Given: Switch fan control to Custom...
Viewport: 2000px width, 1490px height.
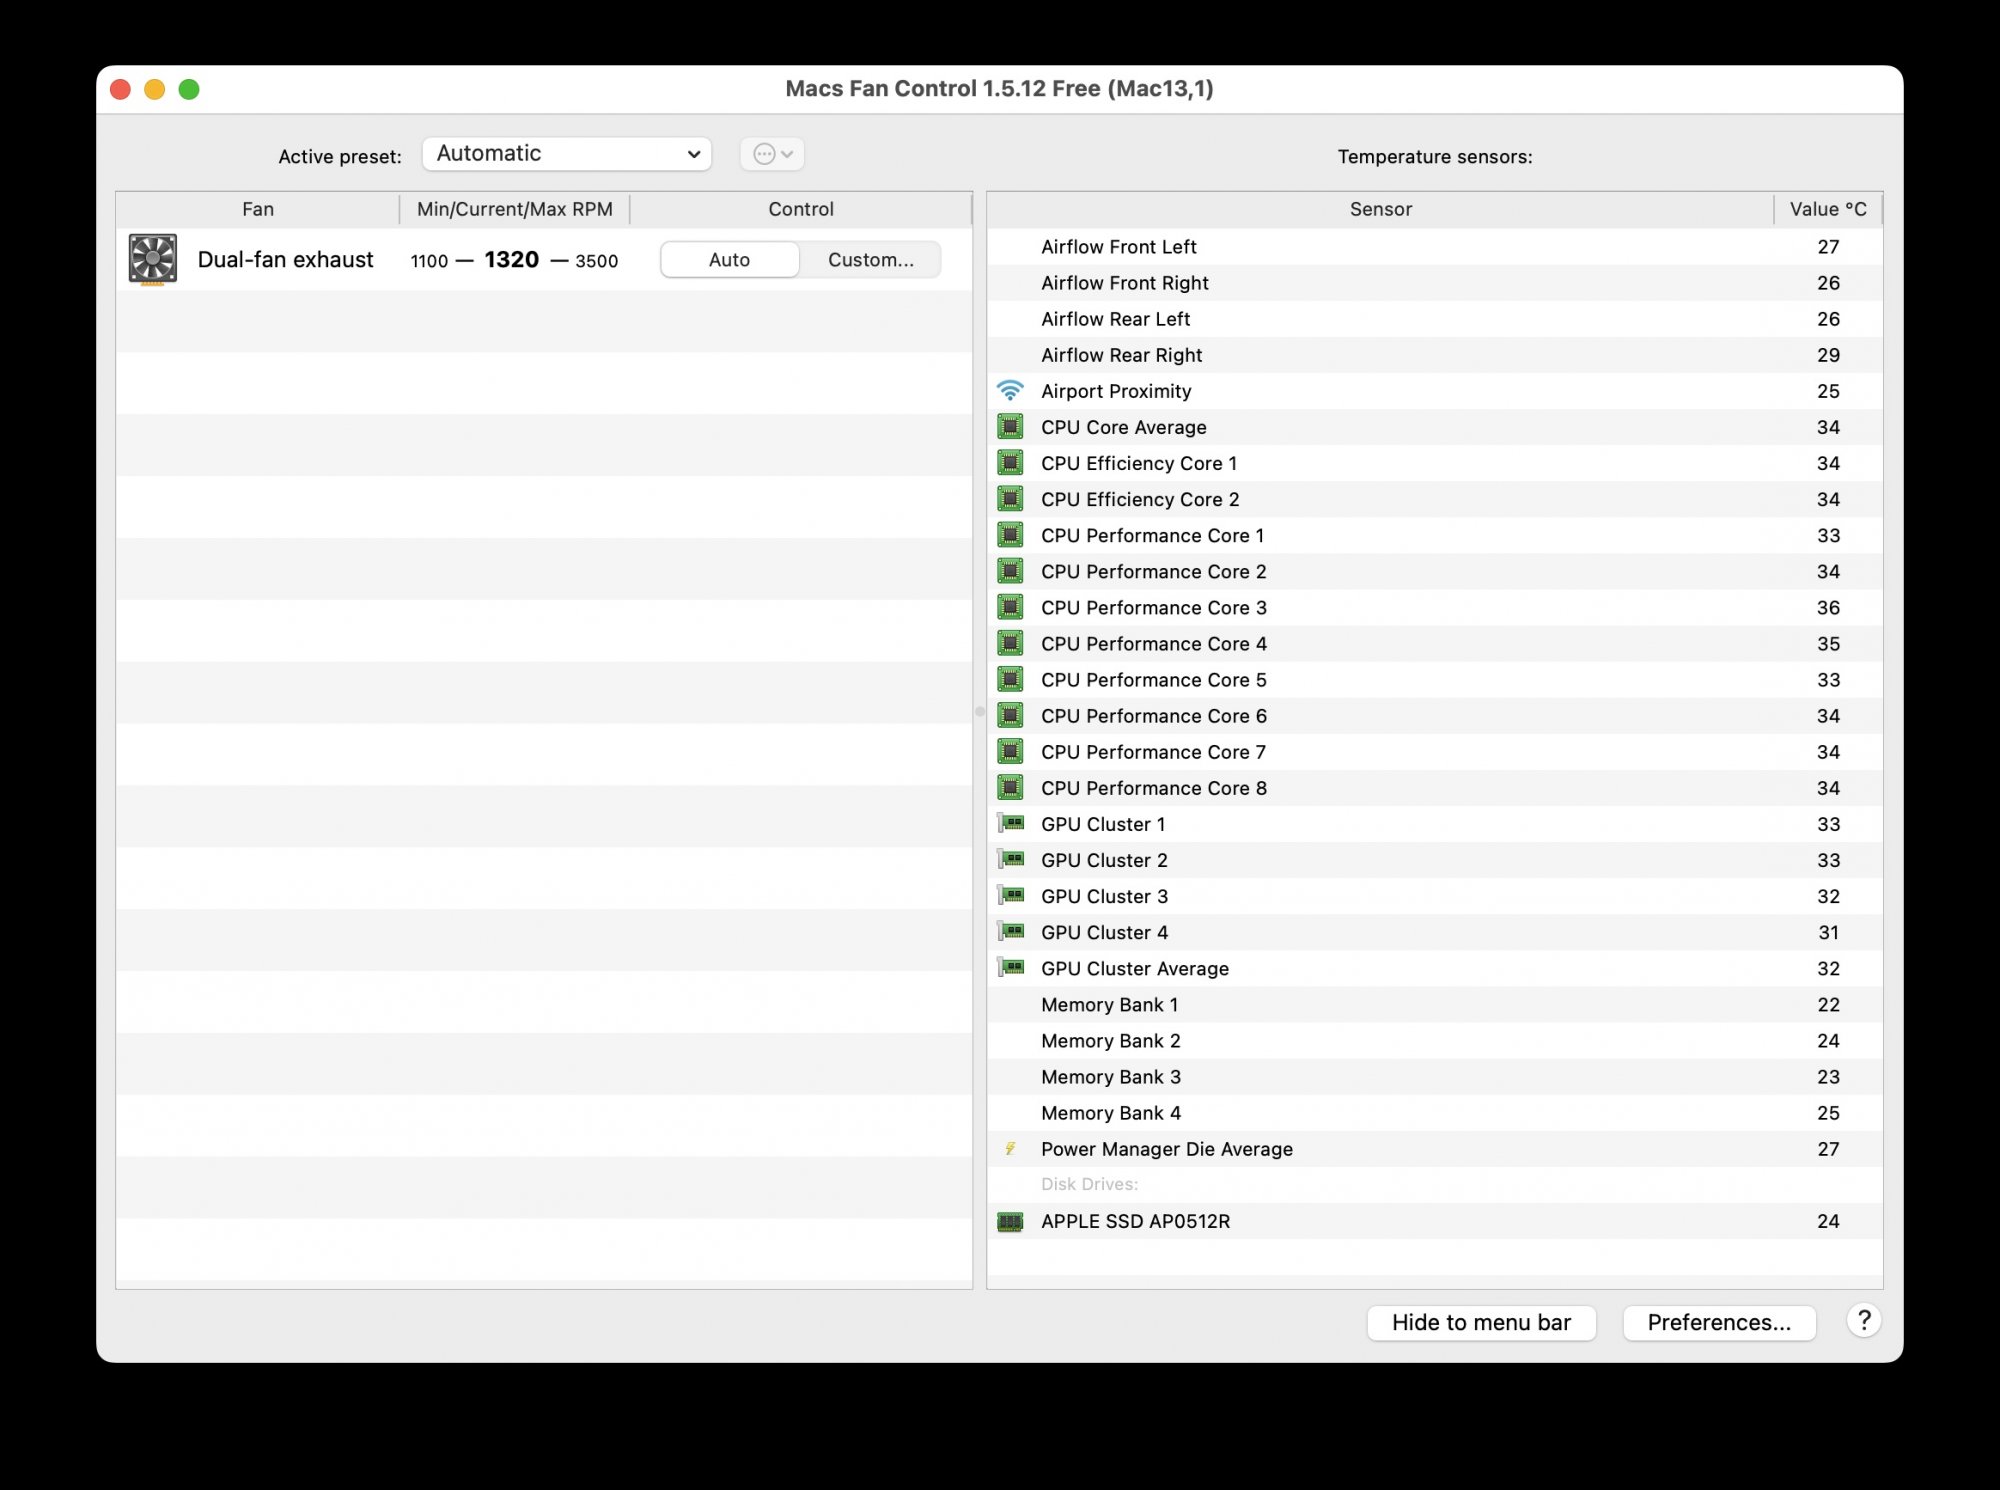Looking at the screenshot, I should pyautogui.click(x=870, y=260).
